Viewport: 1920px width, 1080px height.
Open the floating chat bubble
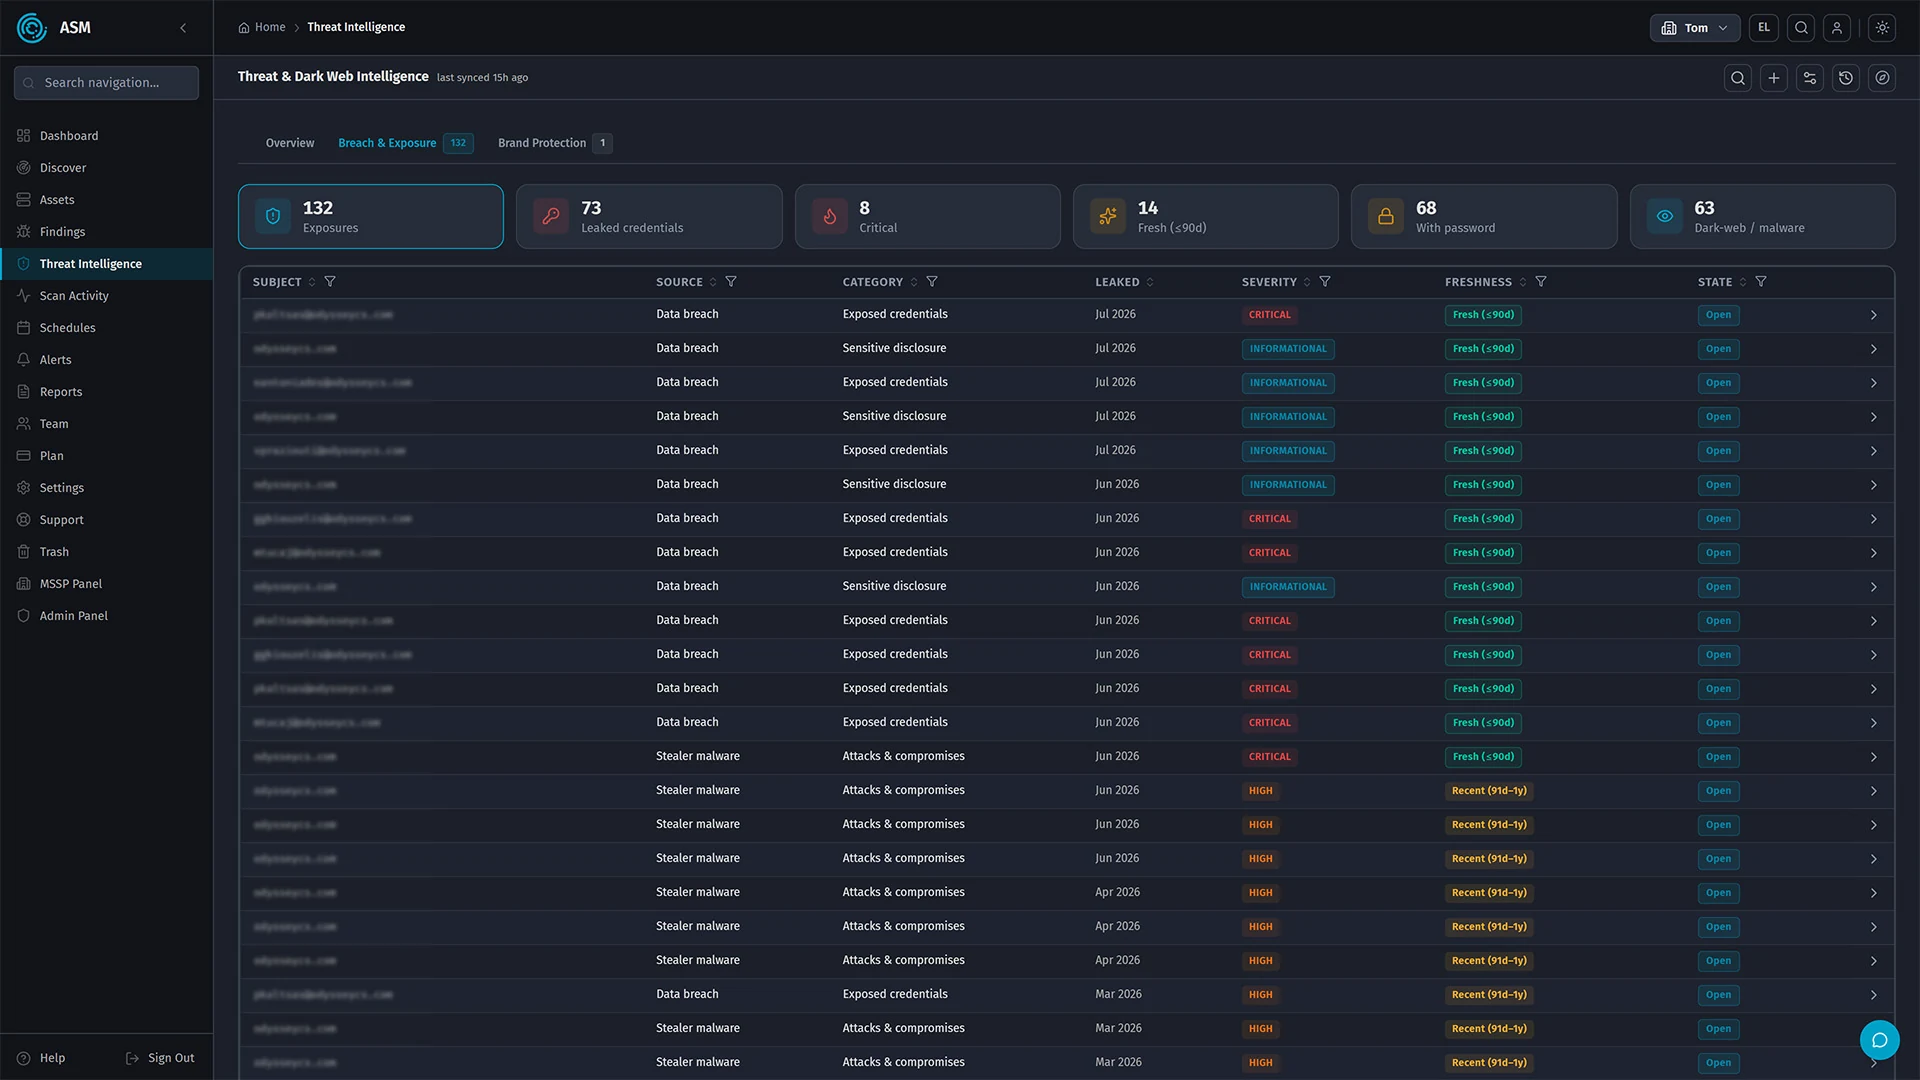point(1879,1040)
